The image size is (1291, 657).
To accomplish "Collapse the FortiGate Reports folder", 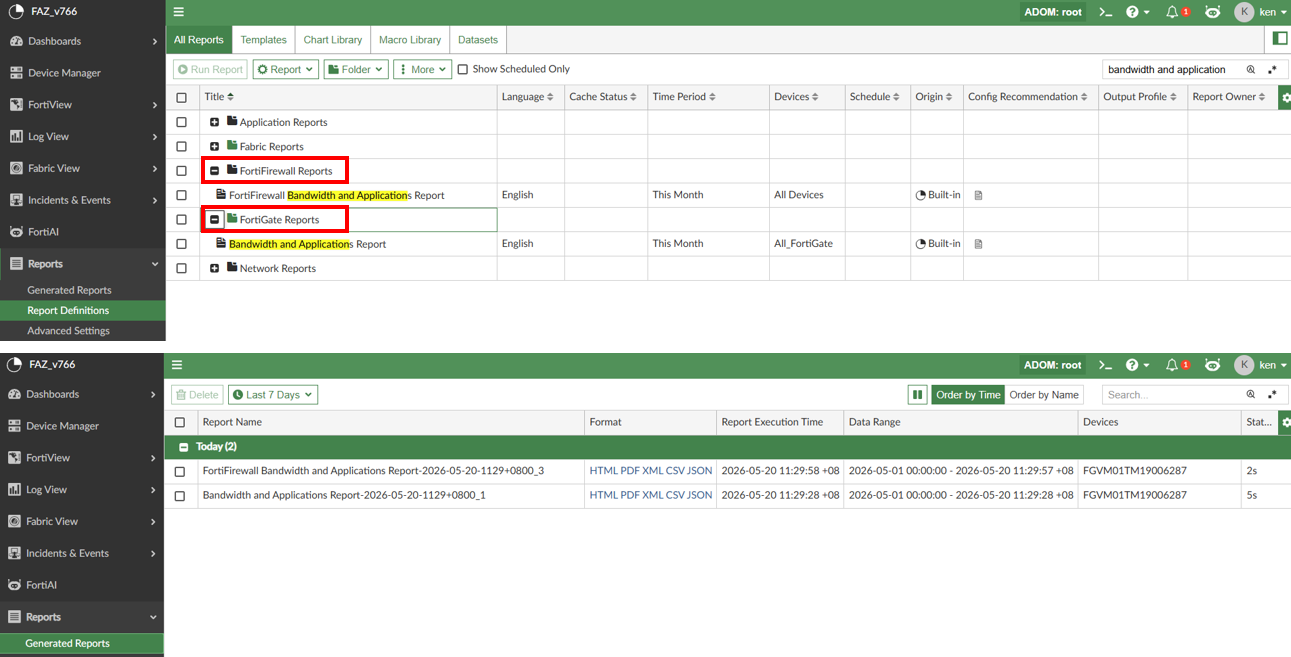I will [x=214, y=219].
